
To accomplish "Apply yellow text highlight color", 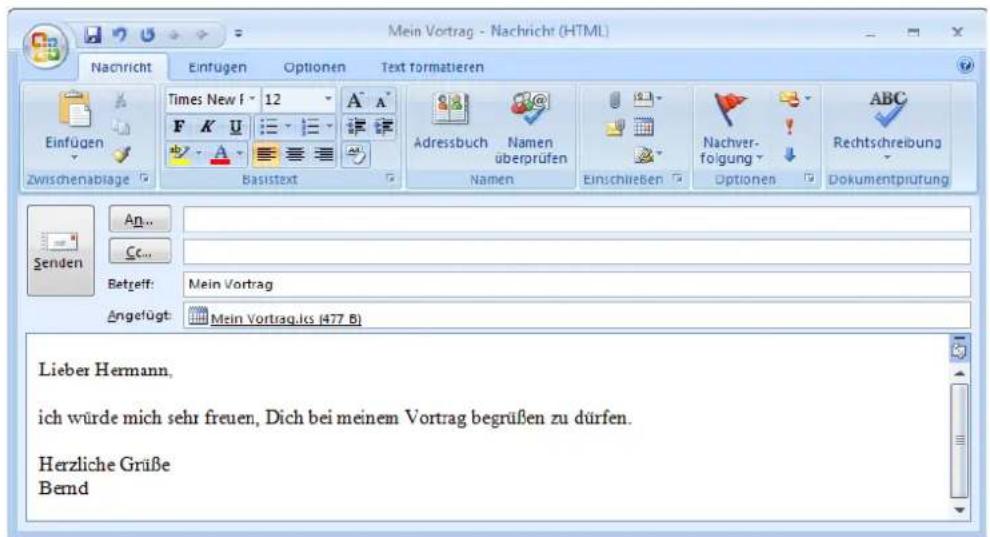I will tap(179, 154).
